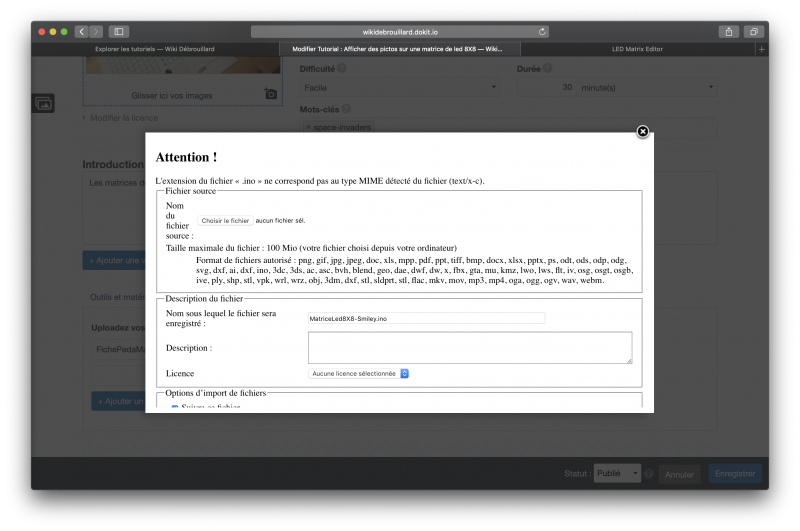Click the Enregistrer button
This screenshot has width=800, height=531.
pos(735,474)
